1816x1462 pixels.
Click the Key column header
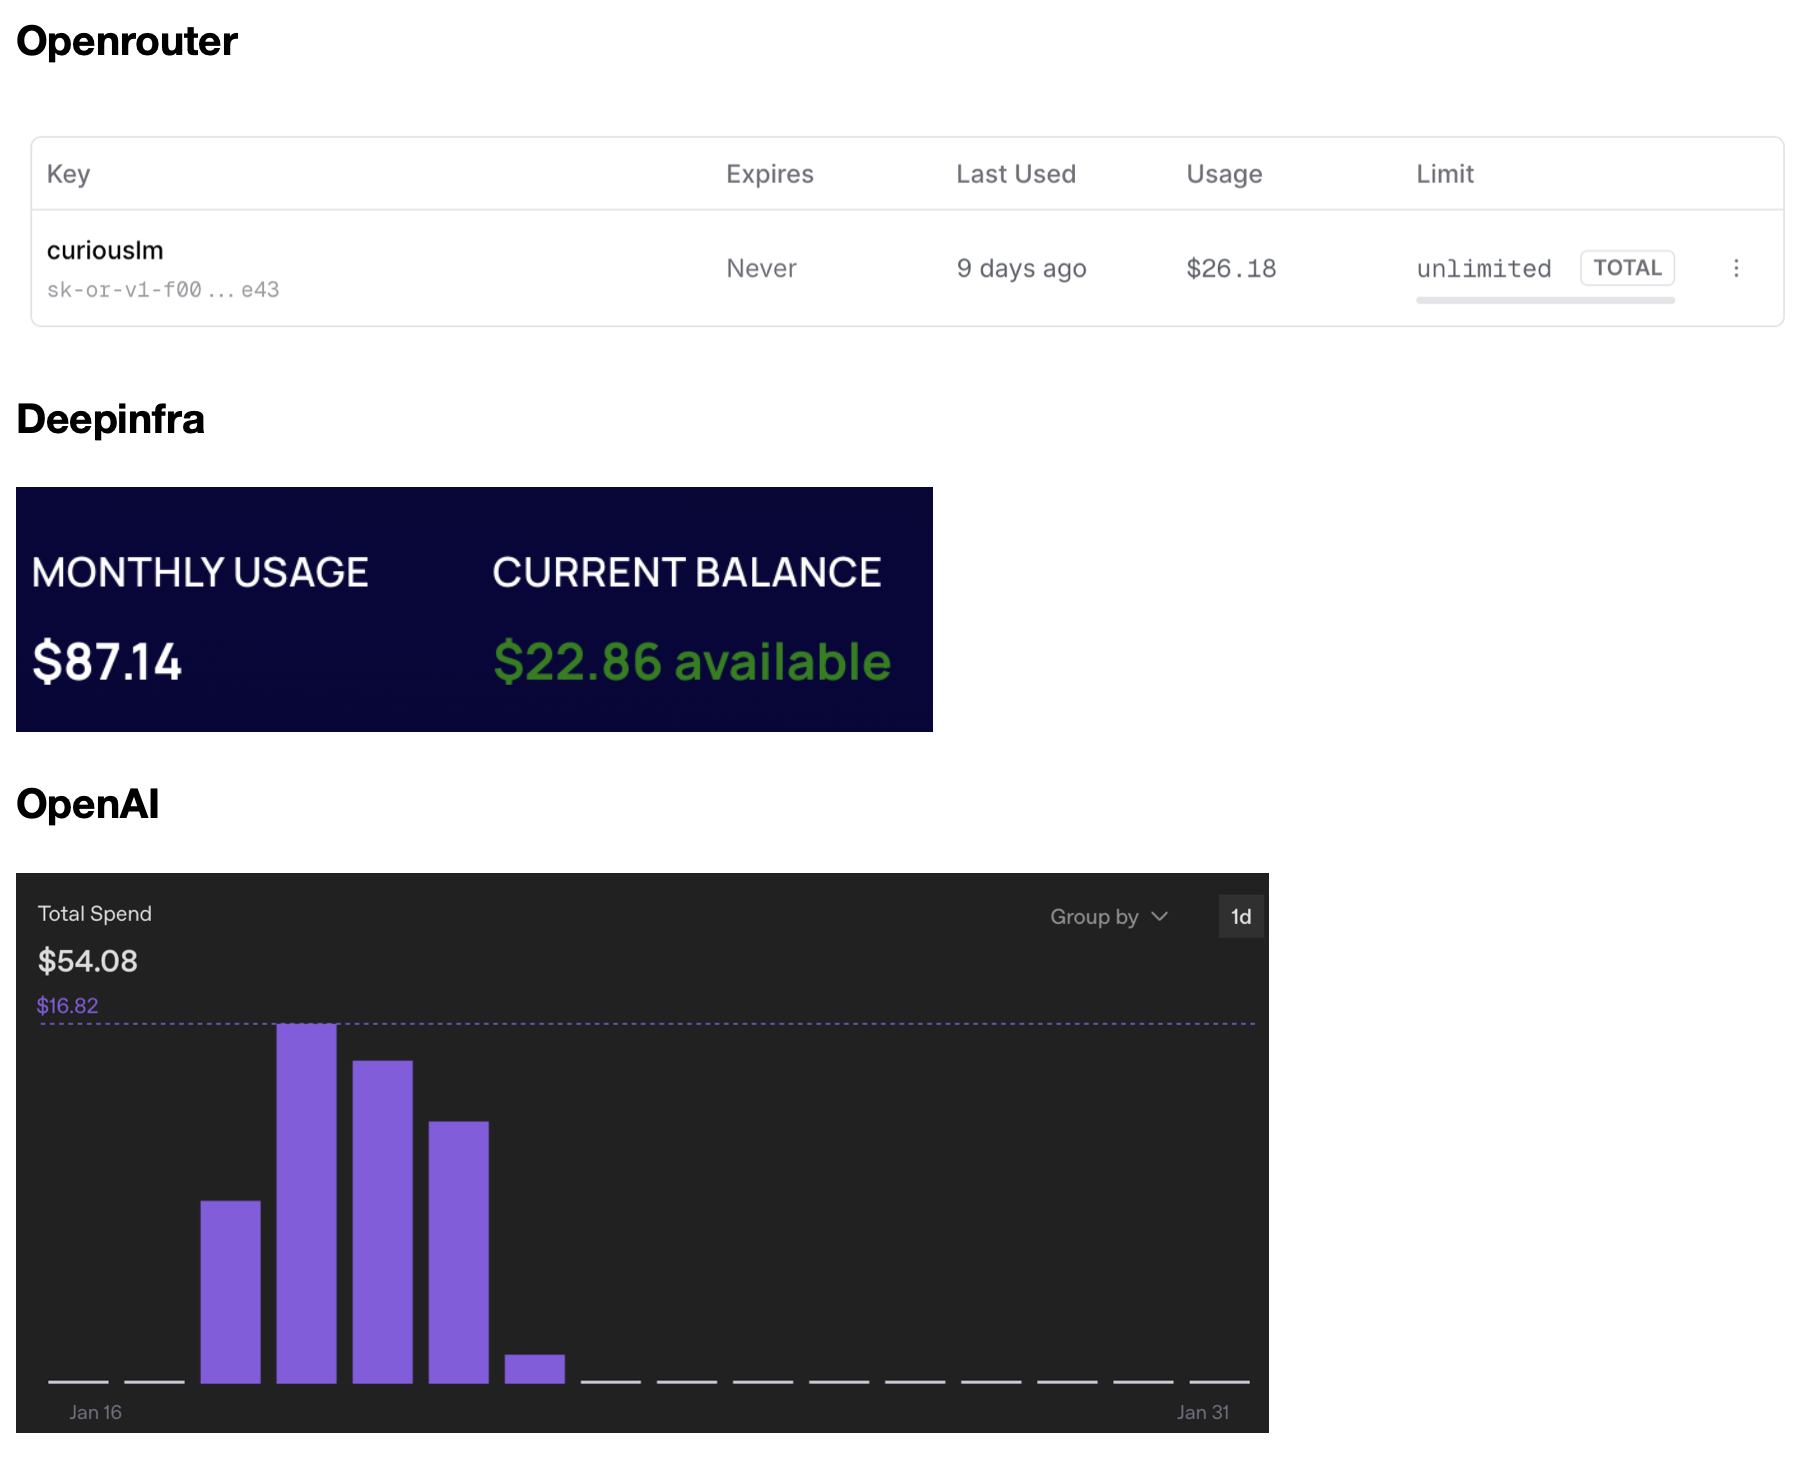(x=68, y=174)
